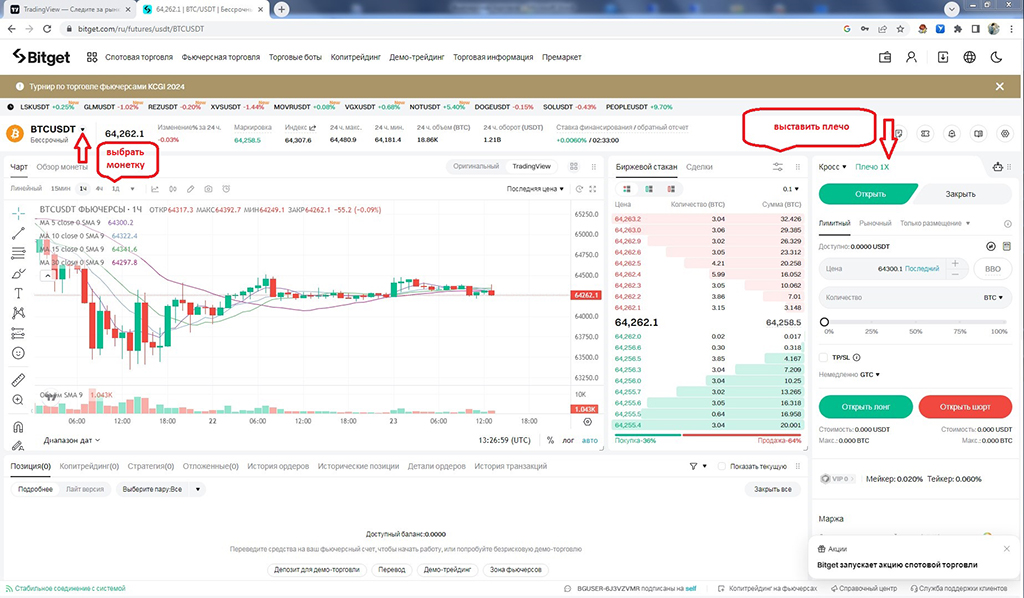This screenshot has width=1024, height=598.
Task: Select the brush drawing tool
Action: (x=18, y=274)
